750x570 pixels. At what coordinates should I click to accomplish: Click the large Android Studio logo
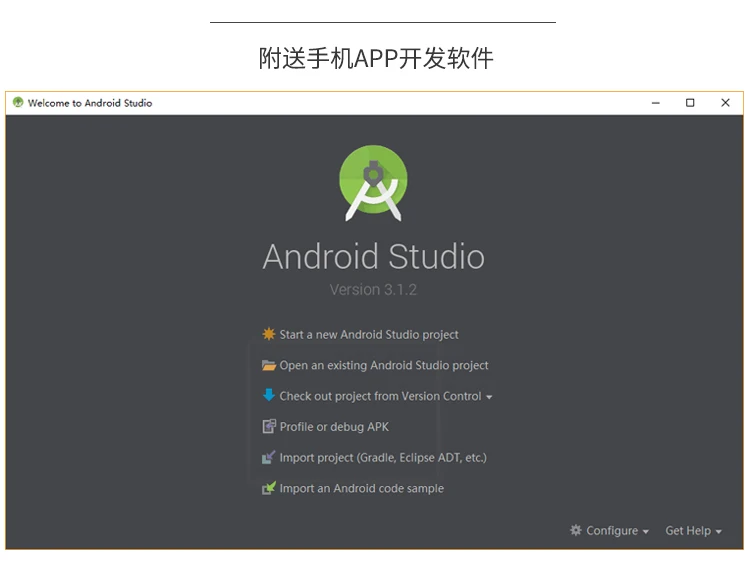click(373, 183)
